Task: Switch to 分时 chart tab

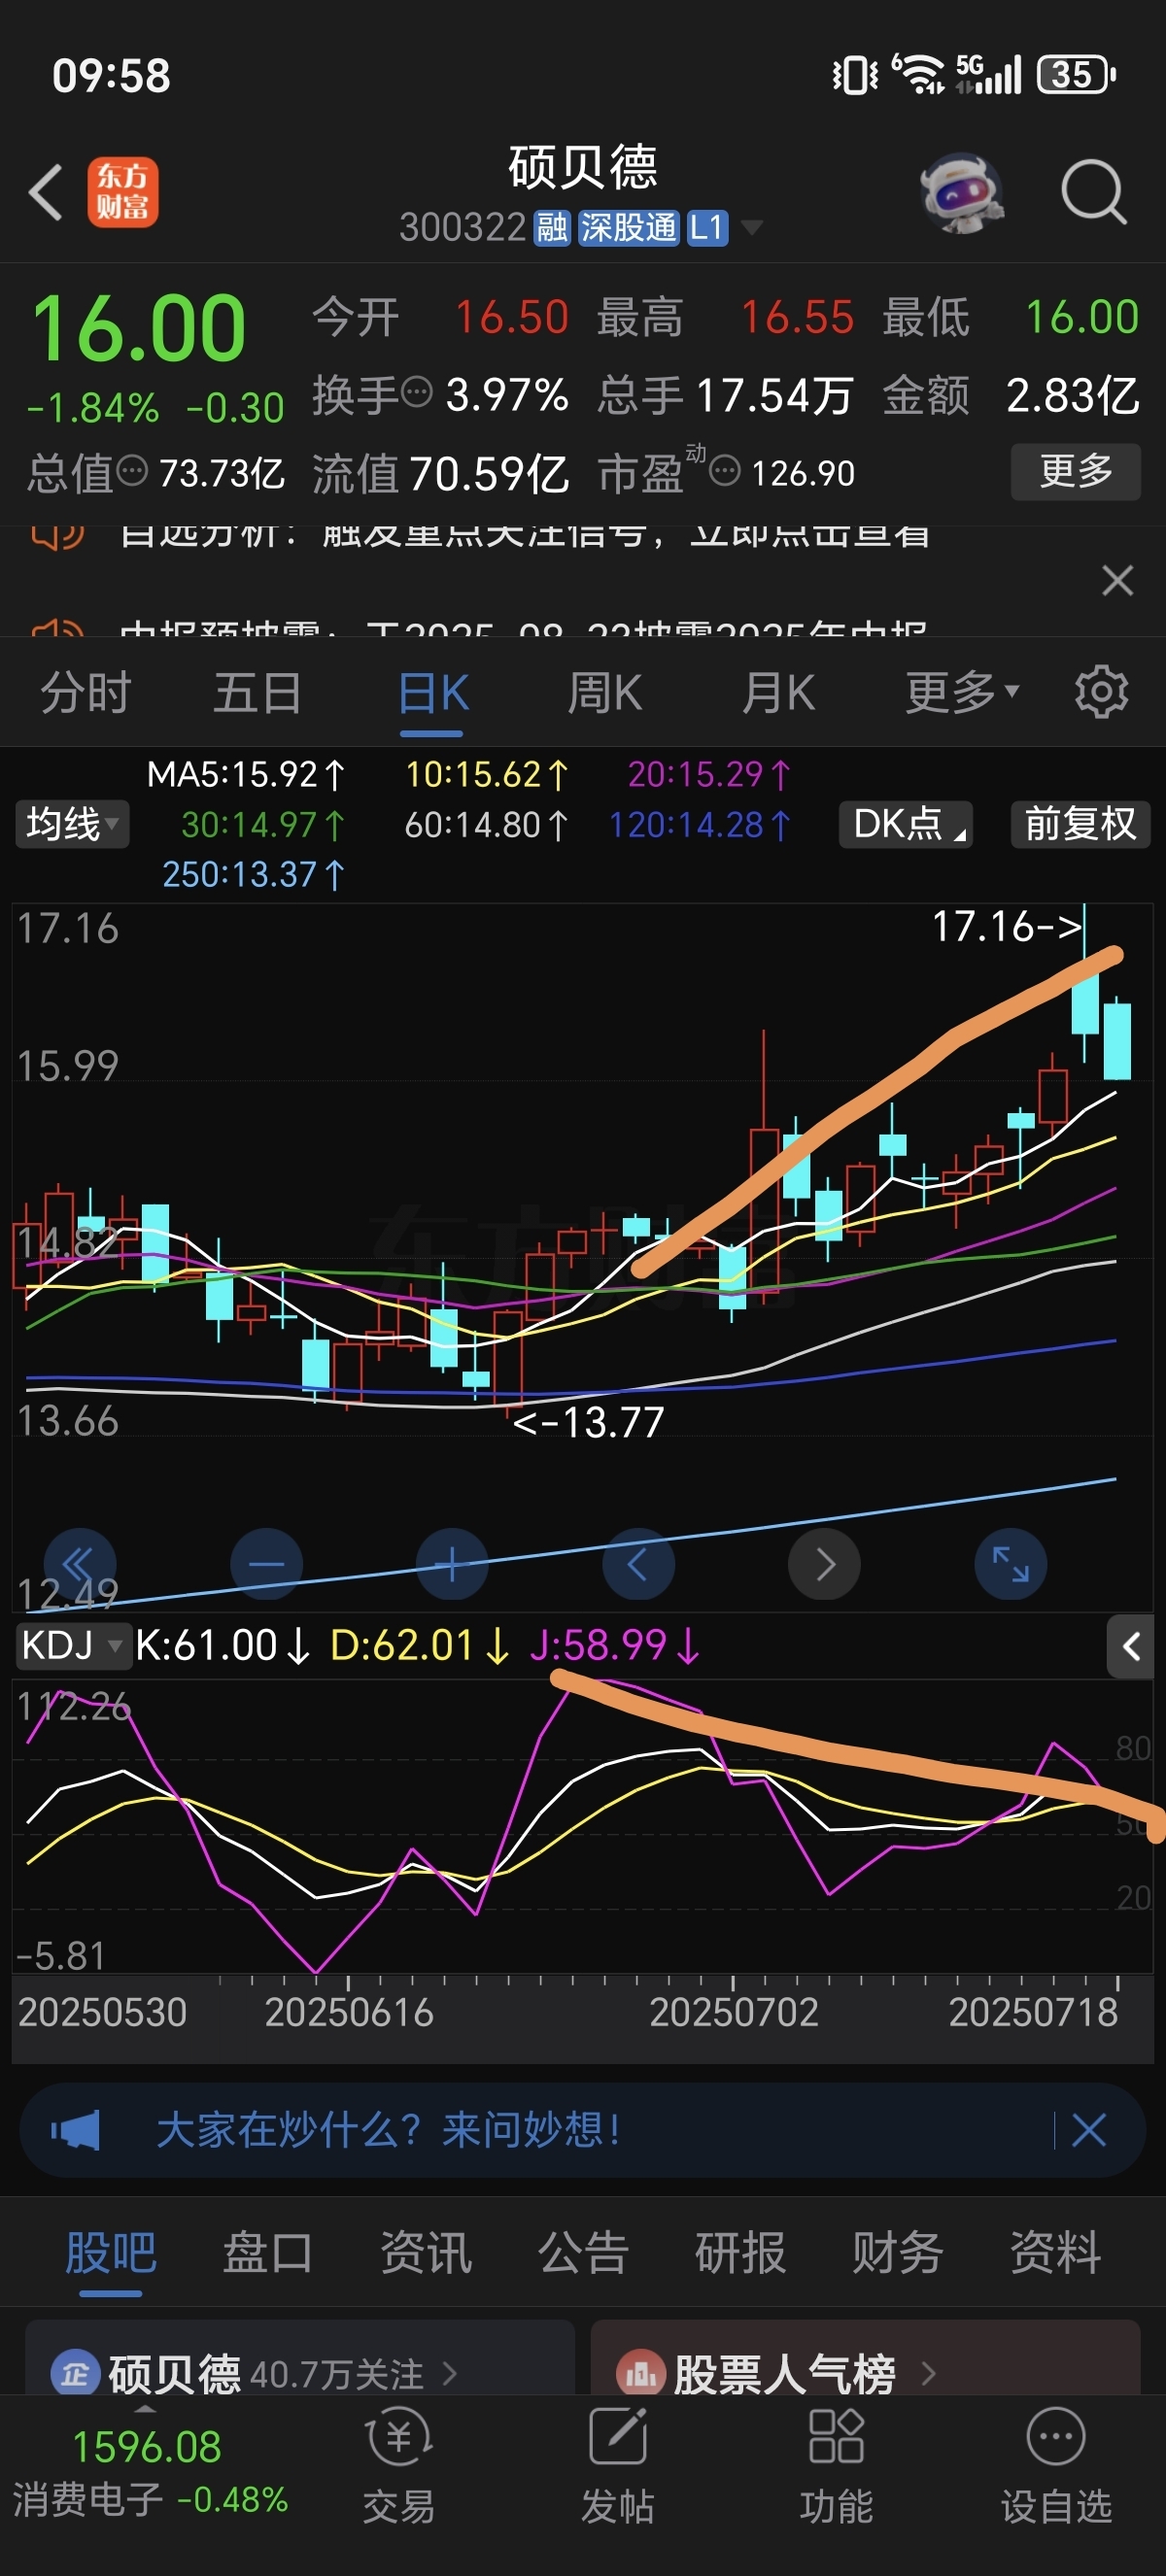Action: (x=85, y=692)
